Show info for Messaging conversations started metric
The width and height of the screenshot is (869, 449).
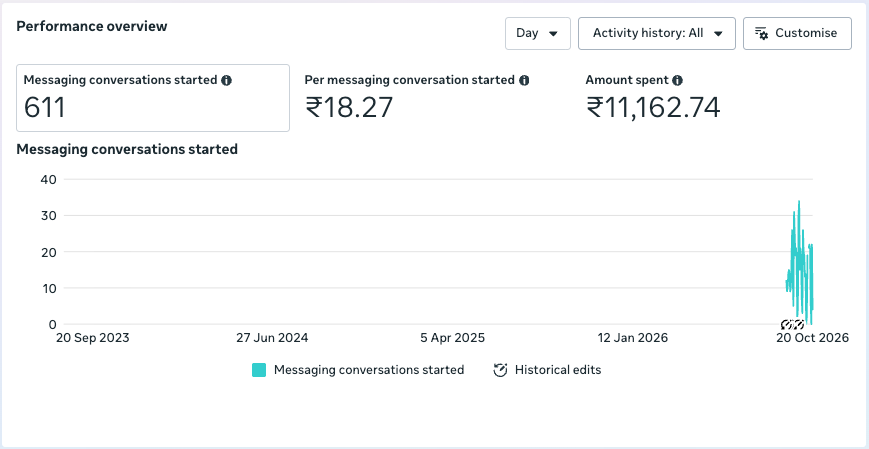(x=226, y=80)
